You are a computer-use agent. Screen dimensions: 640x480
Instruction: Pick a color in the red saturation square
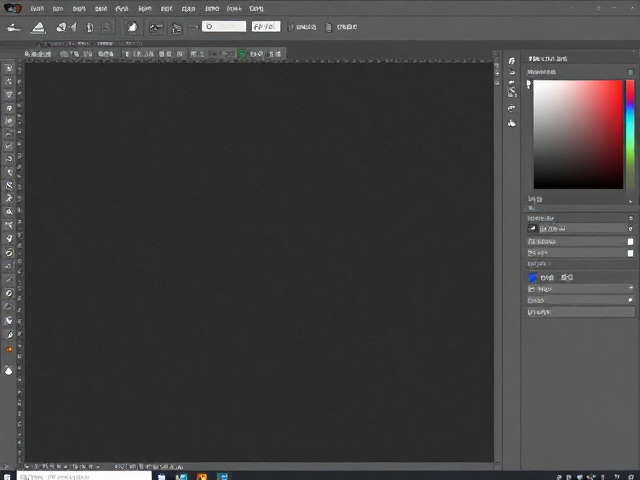[x=578, y=134]
